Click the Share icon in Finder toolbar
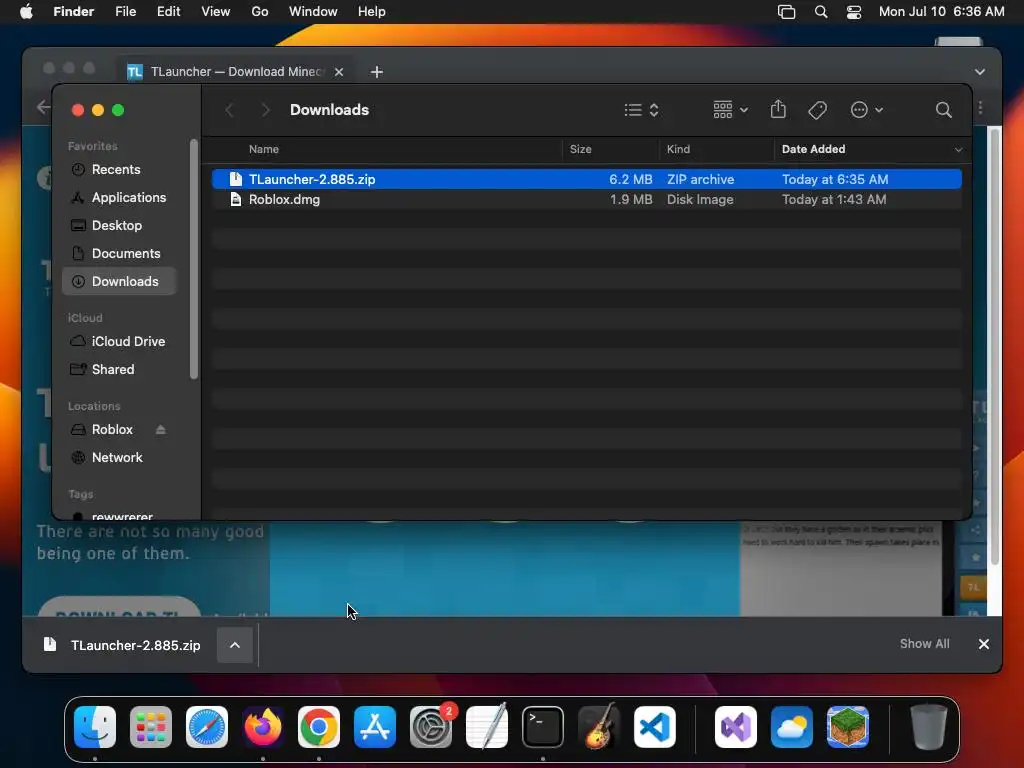This screenshot has width=1024, height=768. tap(778, 110)
